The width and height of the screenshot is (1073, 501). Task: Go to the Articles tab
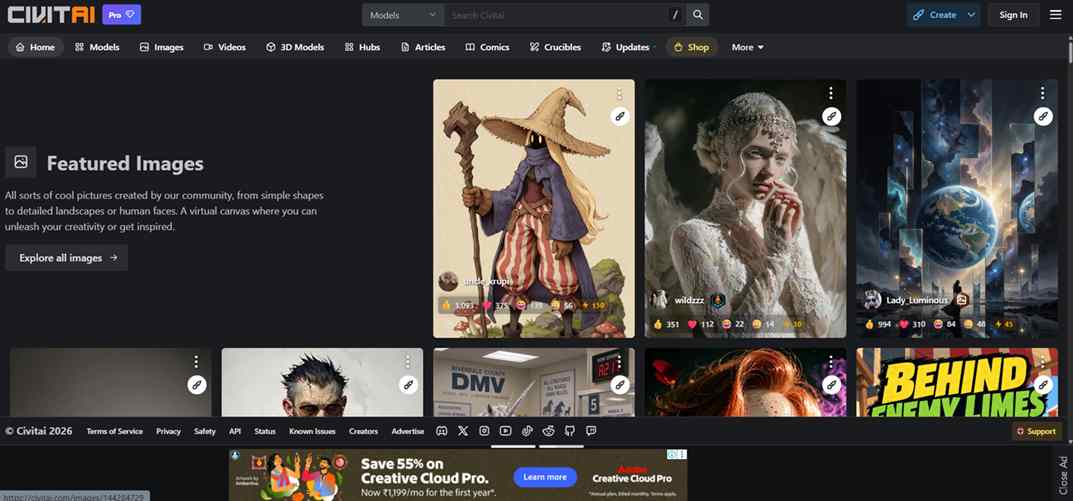[x=423, y=47]
